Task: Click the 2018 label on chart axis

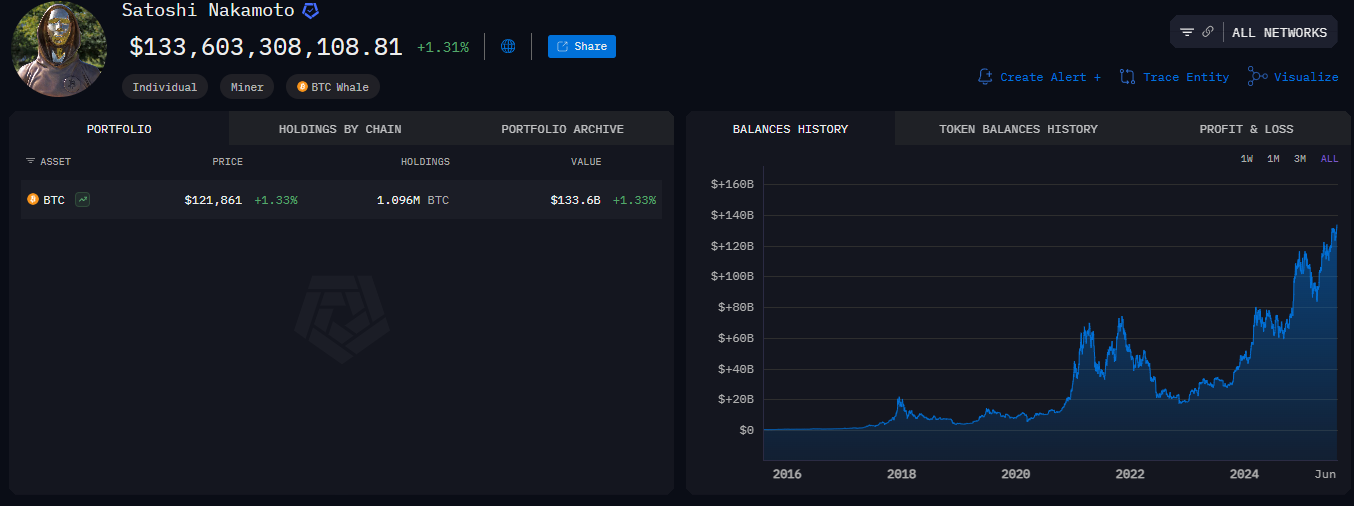Action: (901, 474)
